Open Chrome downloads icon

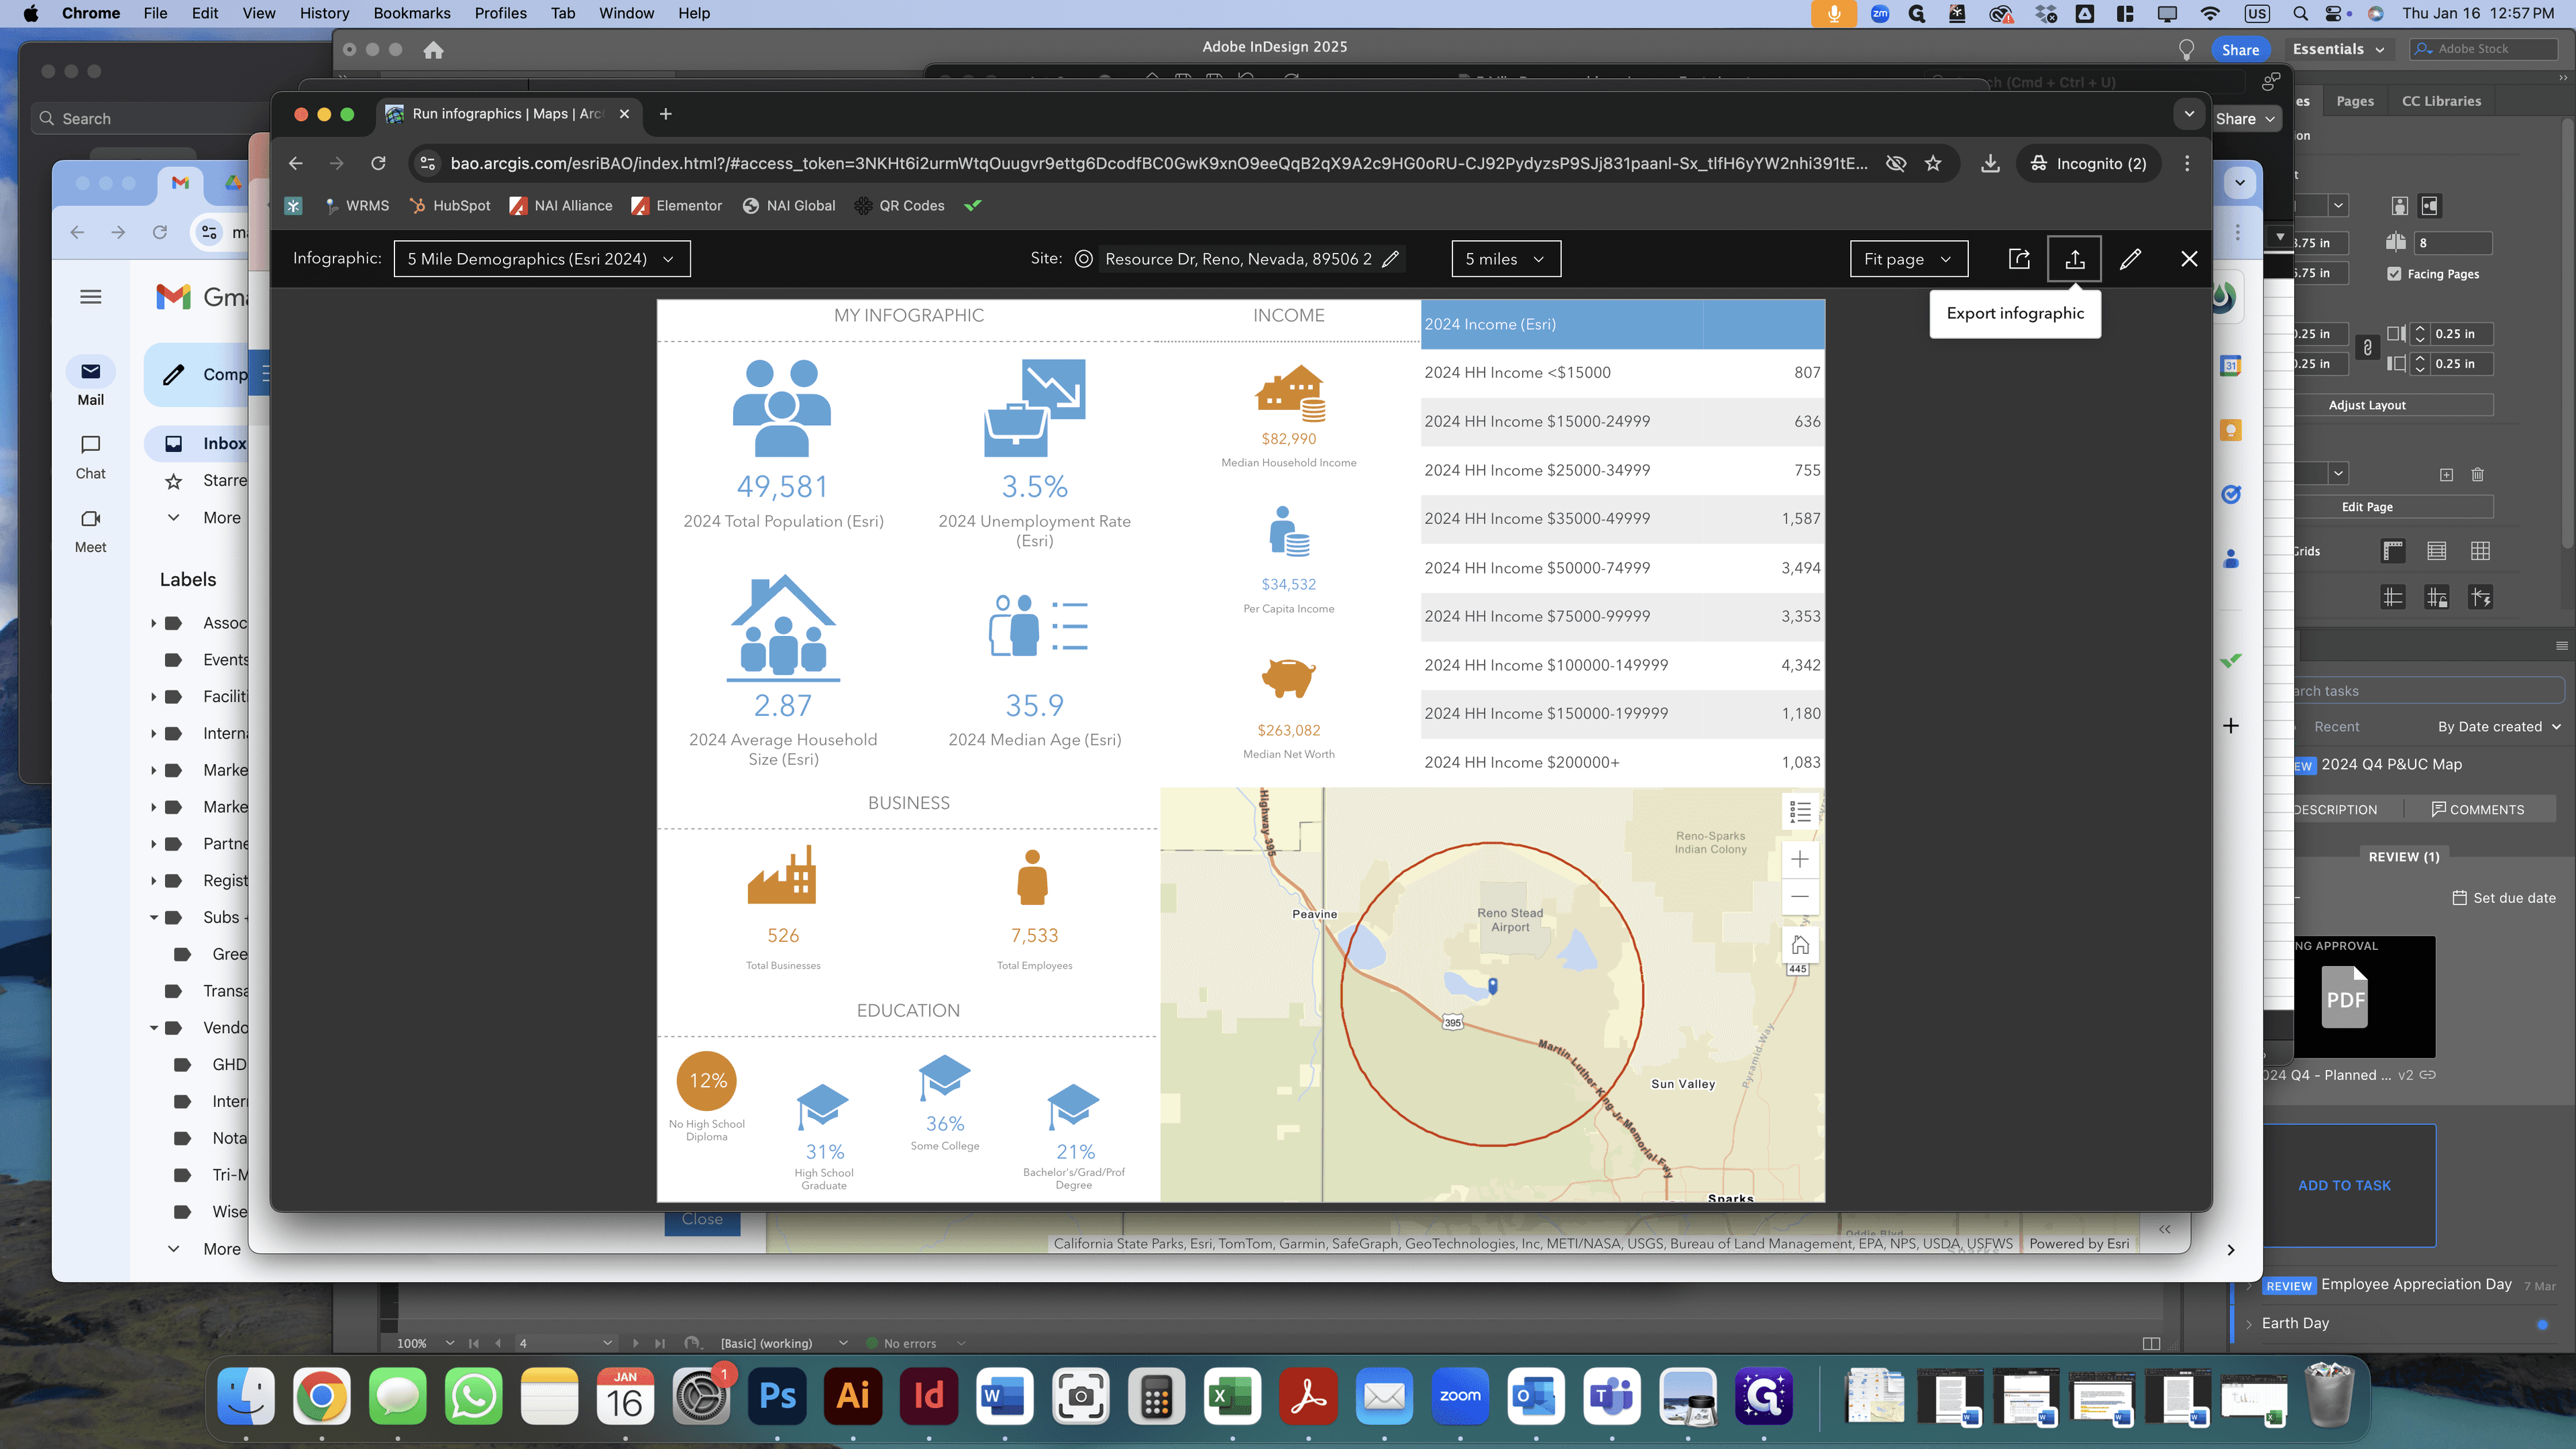(x=1990, y=163)
